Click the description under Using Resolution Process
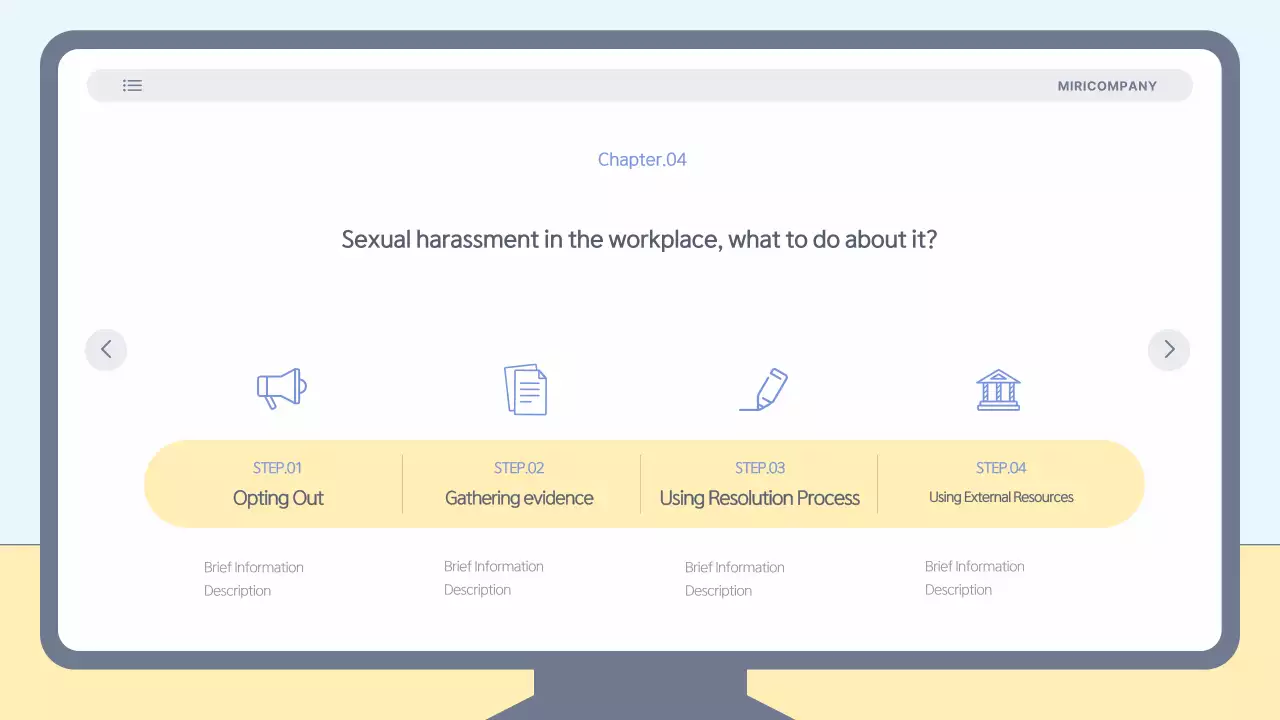The width and height of the screenshot is (1280, 720). pyautogui.click(x=735, y=579)
